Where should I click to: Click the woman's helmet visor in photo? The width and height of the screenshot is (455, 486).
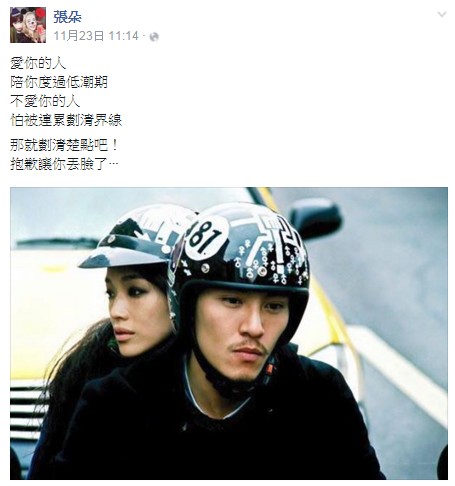pyautogui.click(x=125, y=255)
